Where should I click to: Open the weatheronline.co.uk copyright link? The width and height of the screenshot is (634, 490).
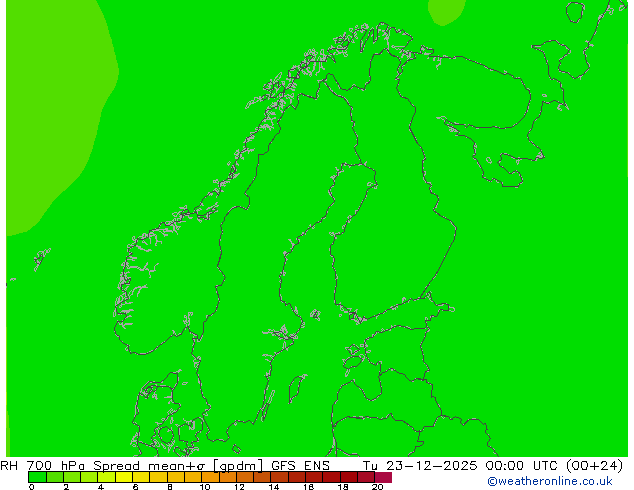click(x=549, y=481)
